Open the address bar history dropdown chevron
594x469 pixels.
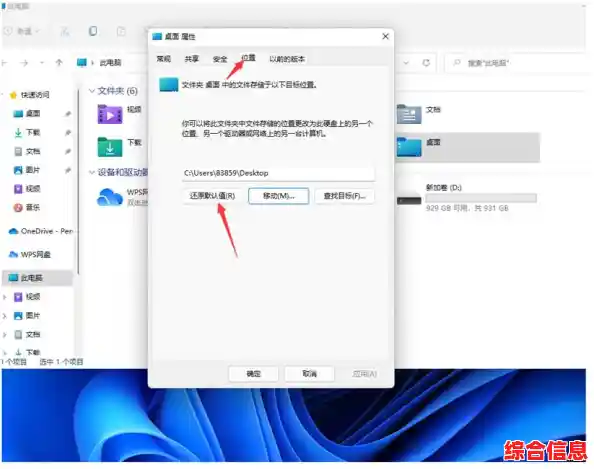point(406,63)
